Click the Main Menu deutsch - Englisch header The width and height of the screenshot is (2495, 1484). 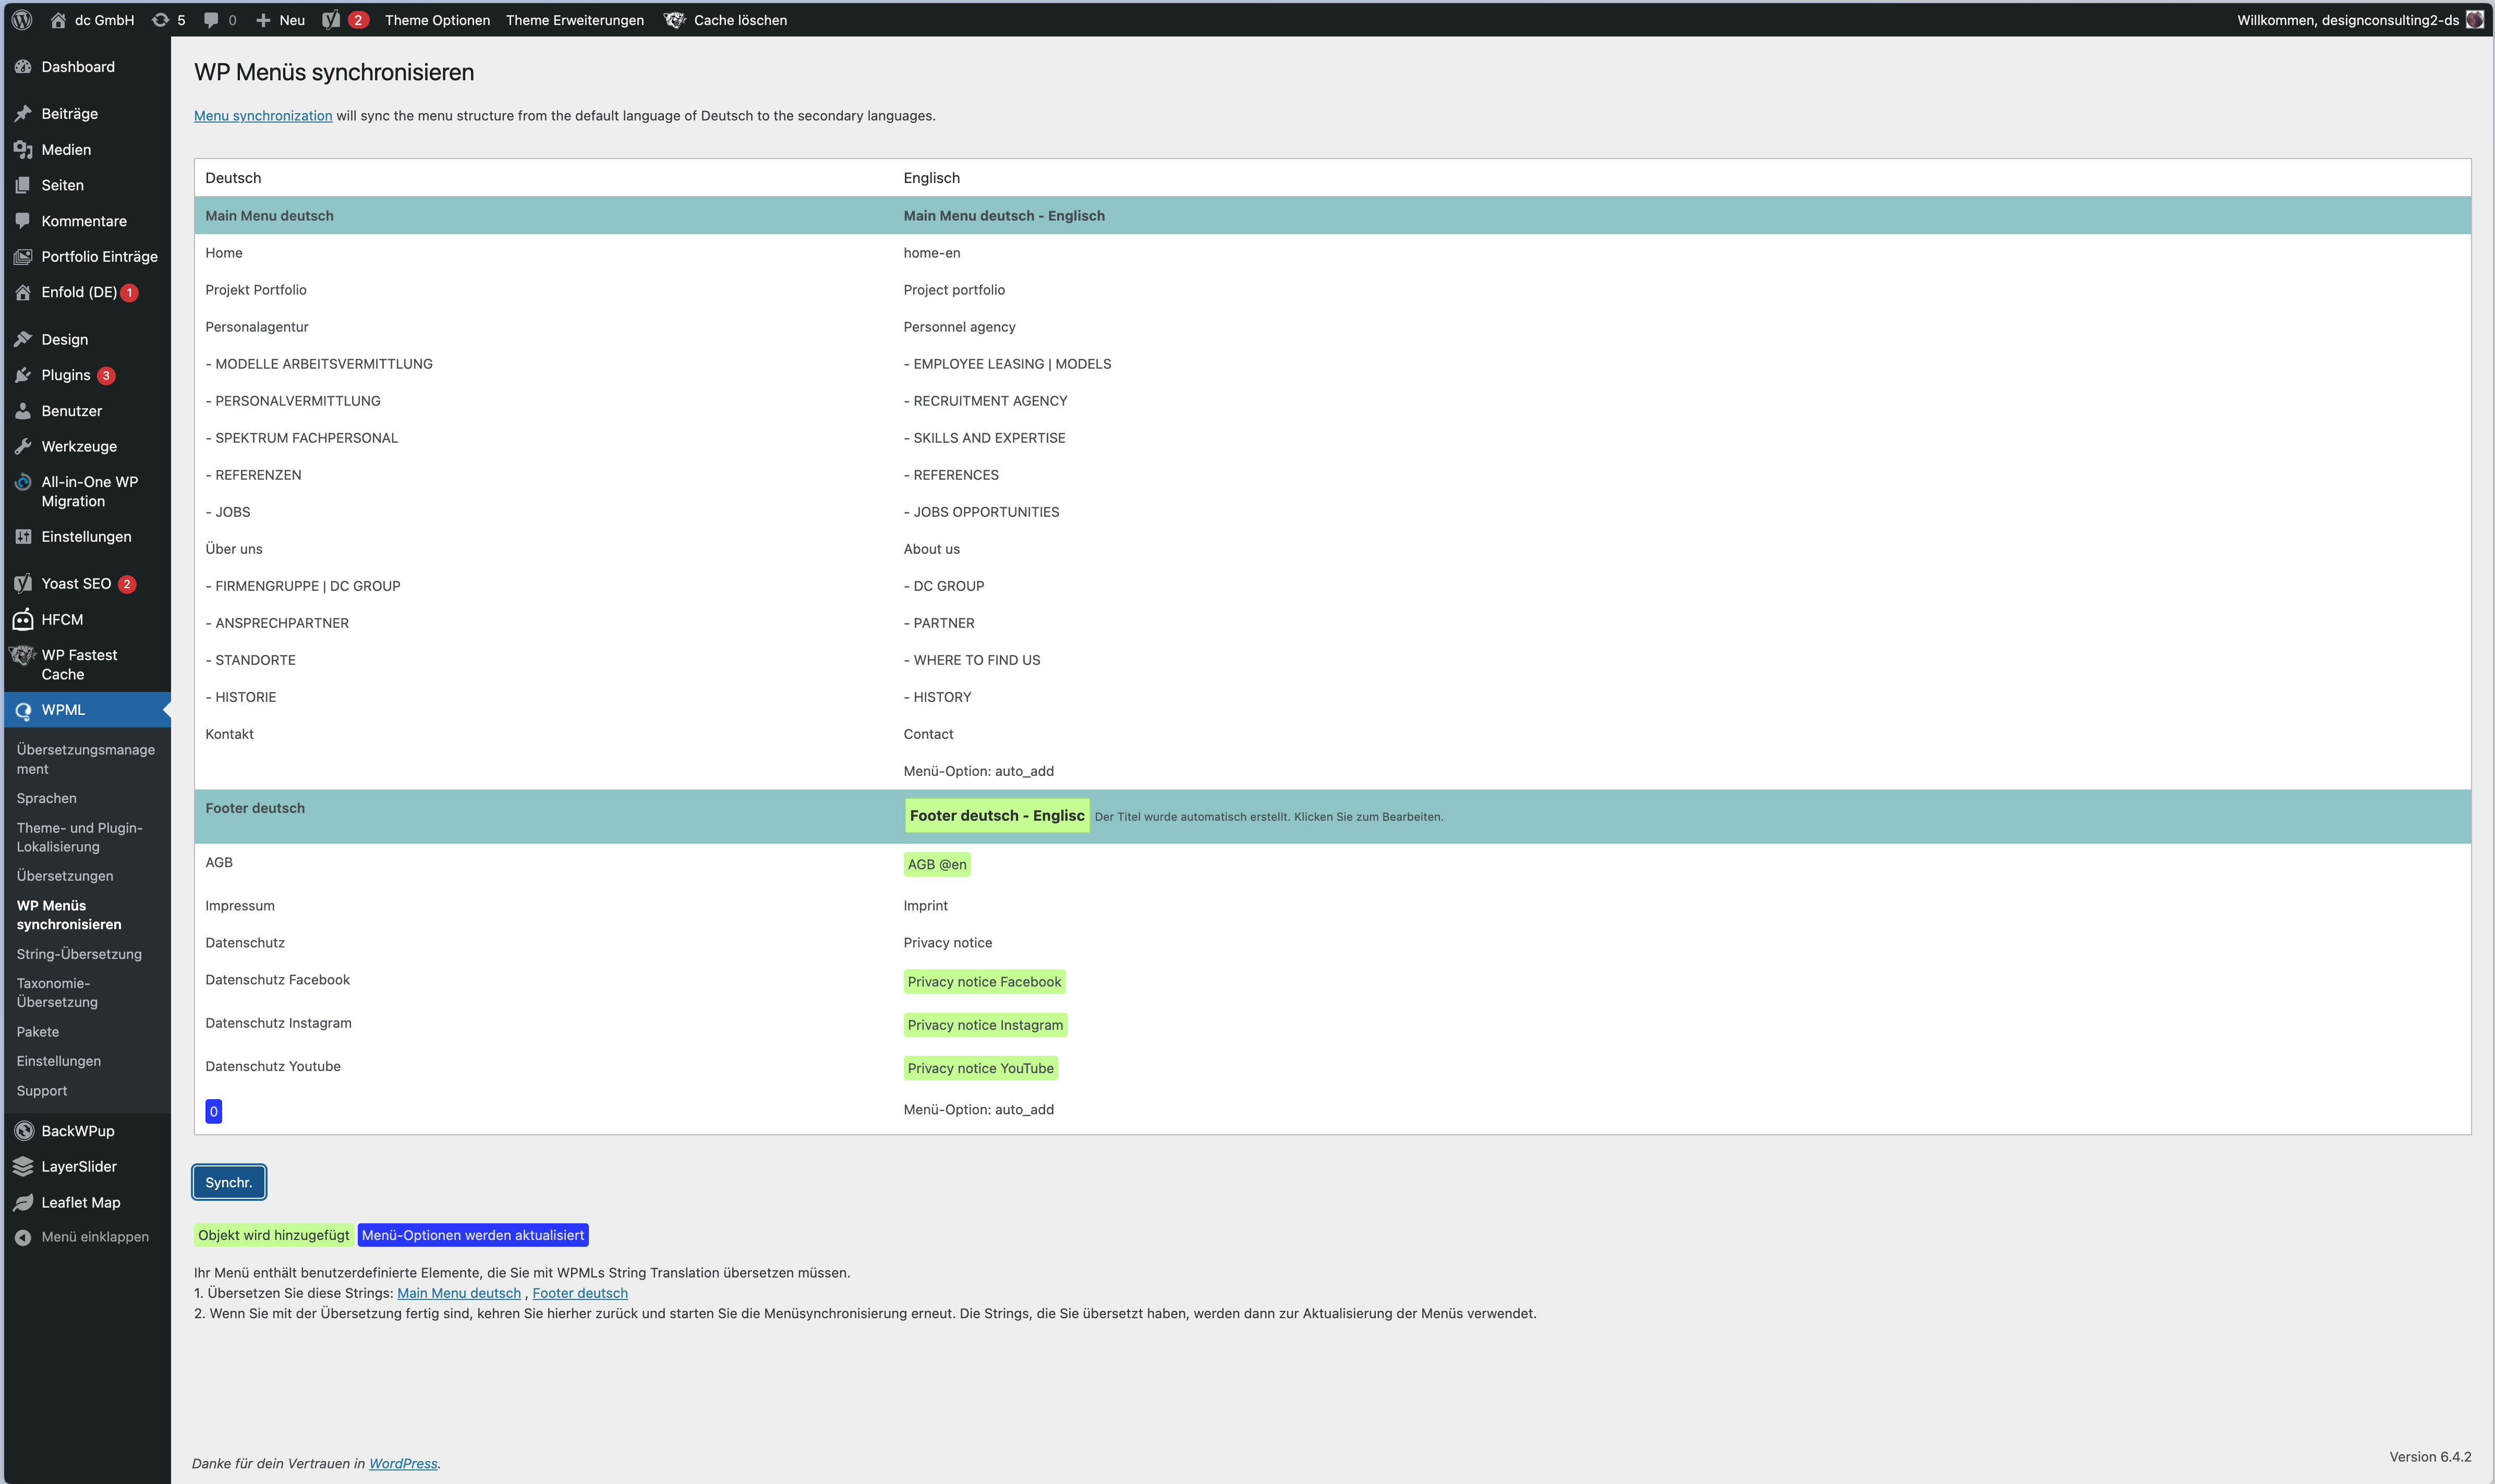(1004, 216)
